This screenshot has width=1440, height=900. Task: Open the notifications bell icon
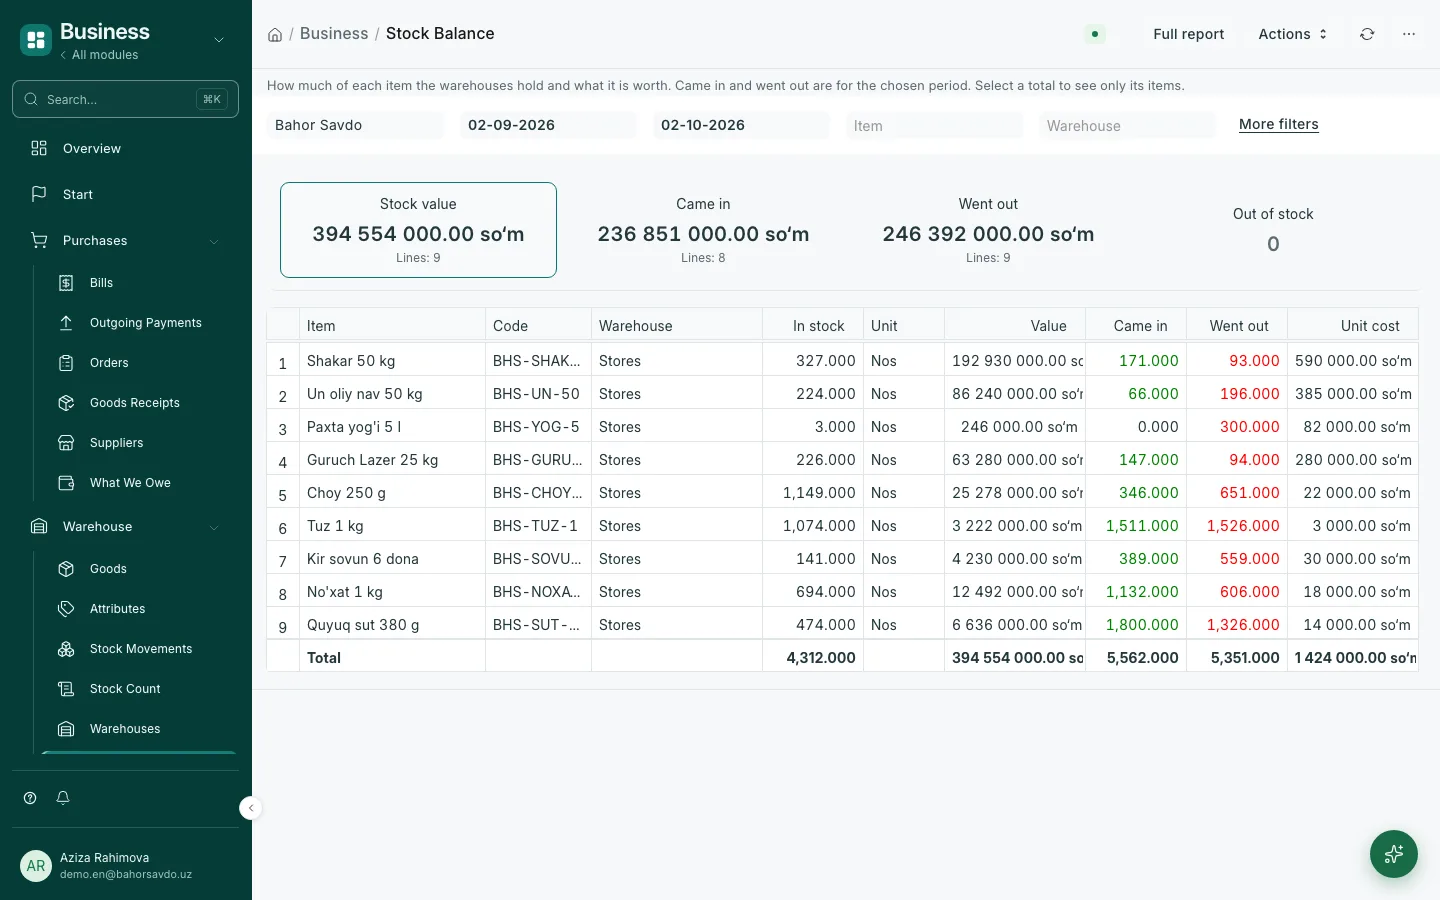click(63, 798)
